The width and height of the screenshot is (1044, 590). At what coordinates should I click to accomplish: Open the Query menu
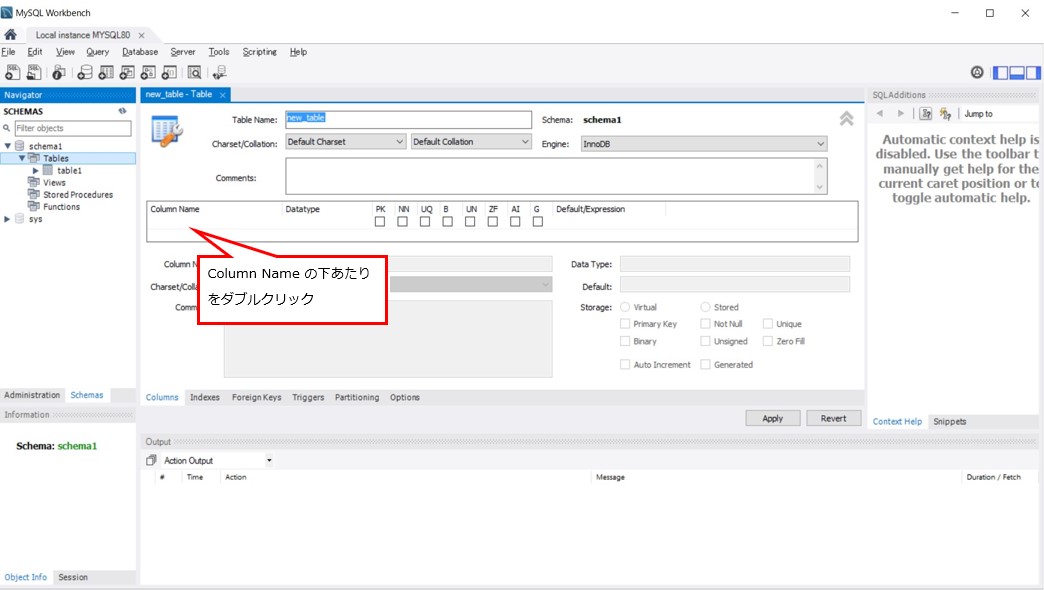(97, 52)
